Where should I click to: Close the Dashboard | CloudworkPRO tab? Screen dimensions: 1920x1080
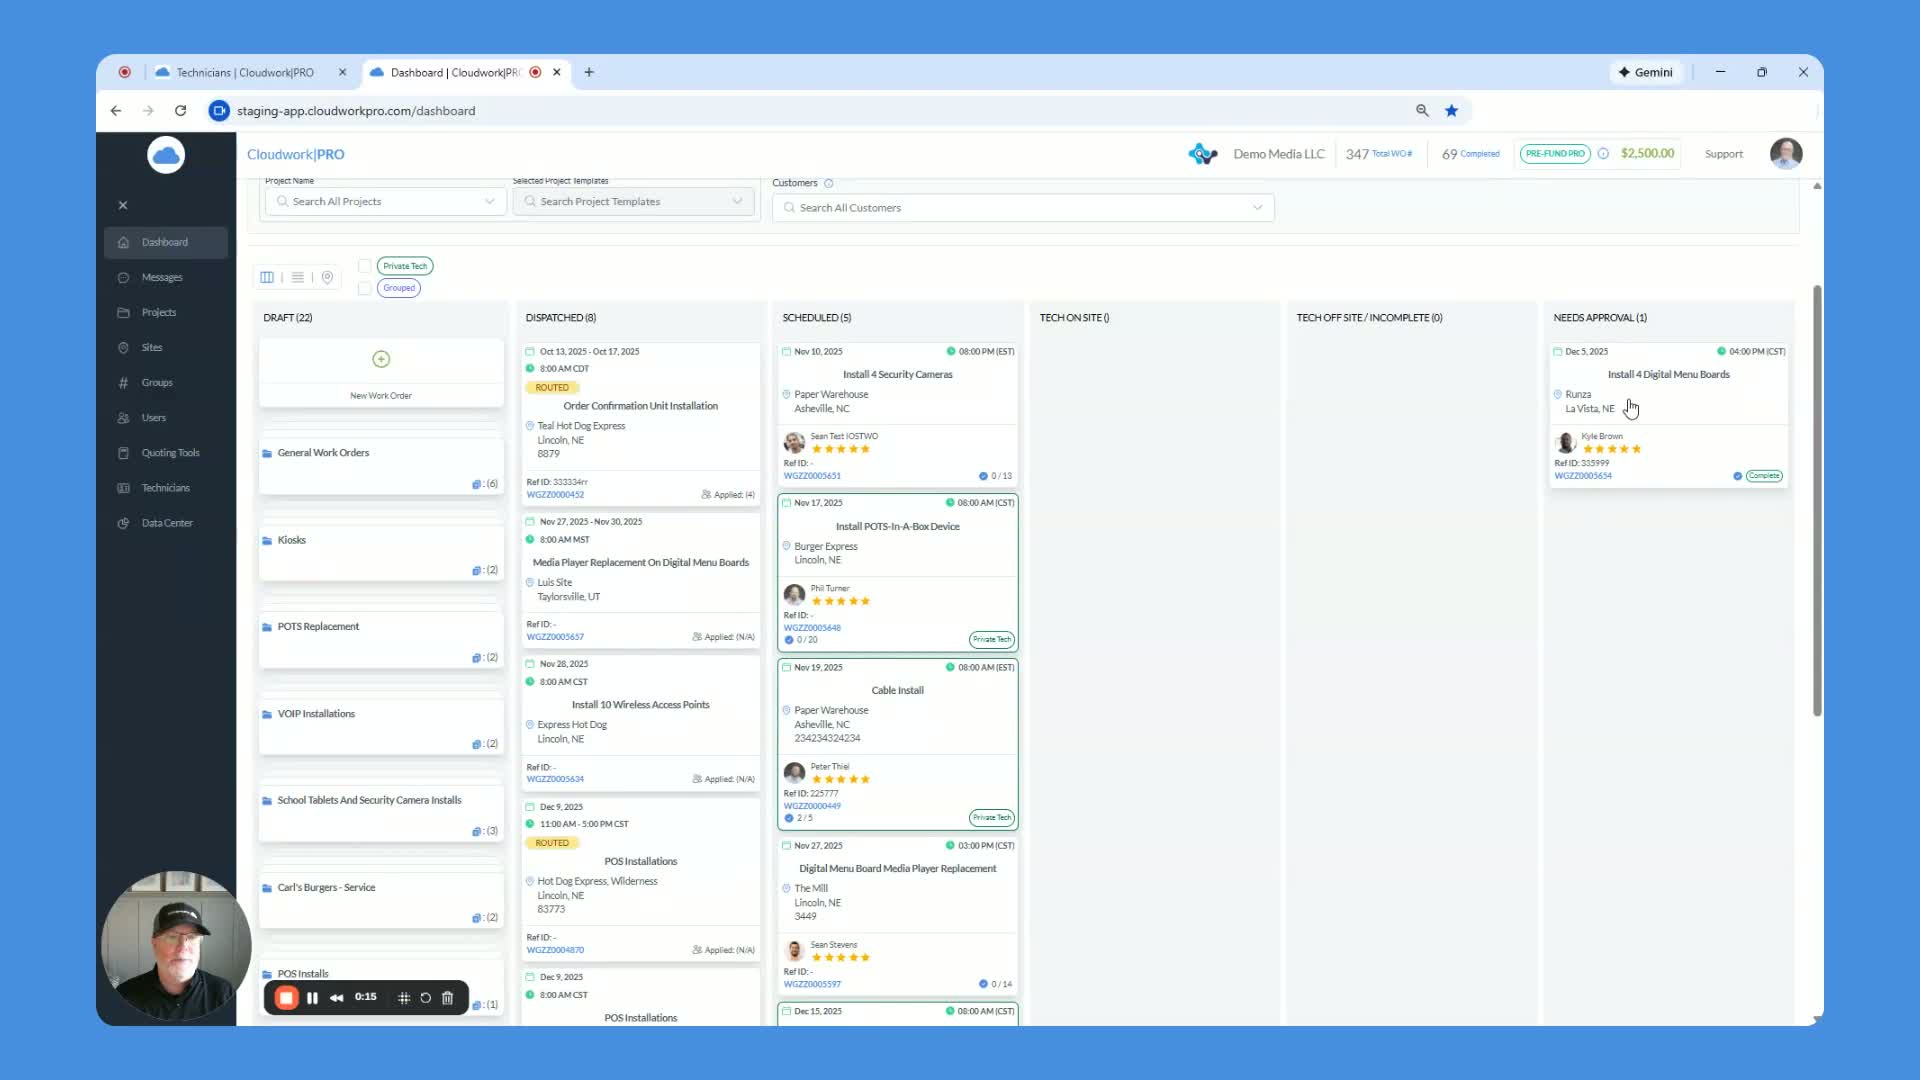[557, 72]
